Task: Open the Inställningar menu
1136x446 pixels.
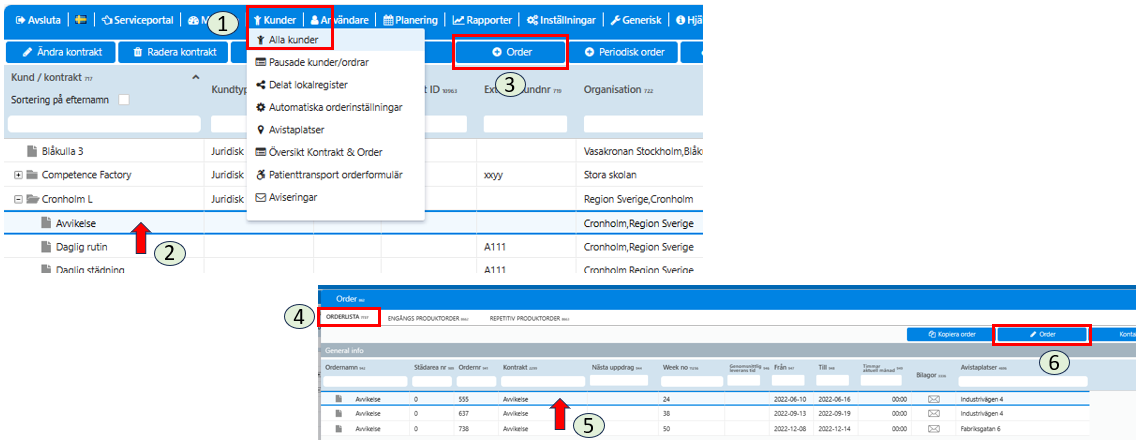Action: point(561,20)
